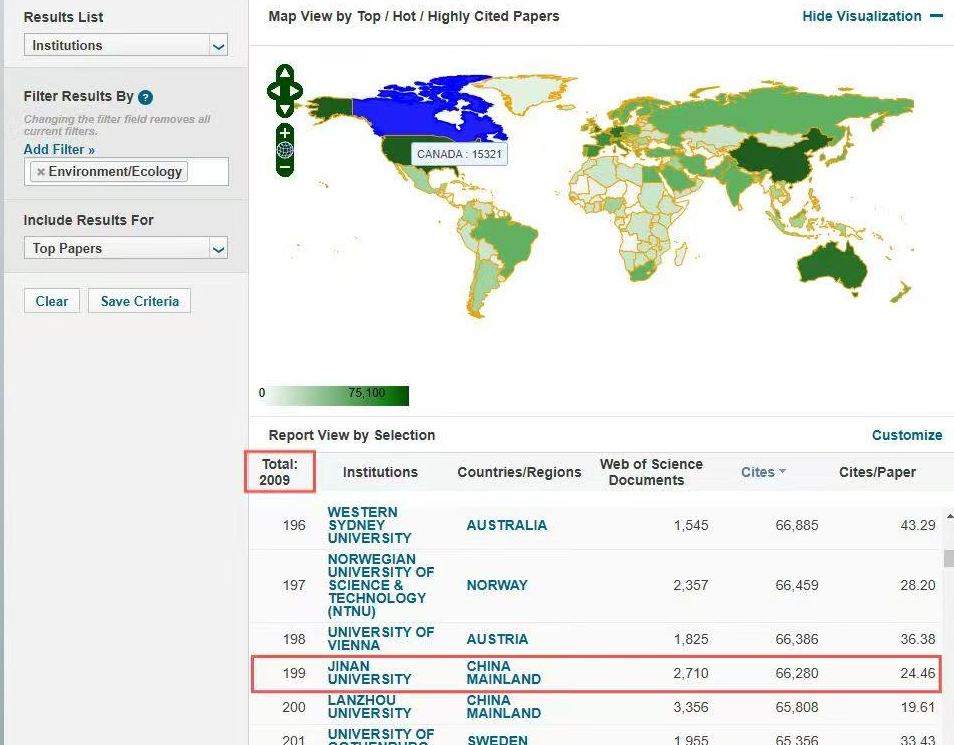Click the Cites/Paper column header

(x=877, y=472)
